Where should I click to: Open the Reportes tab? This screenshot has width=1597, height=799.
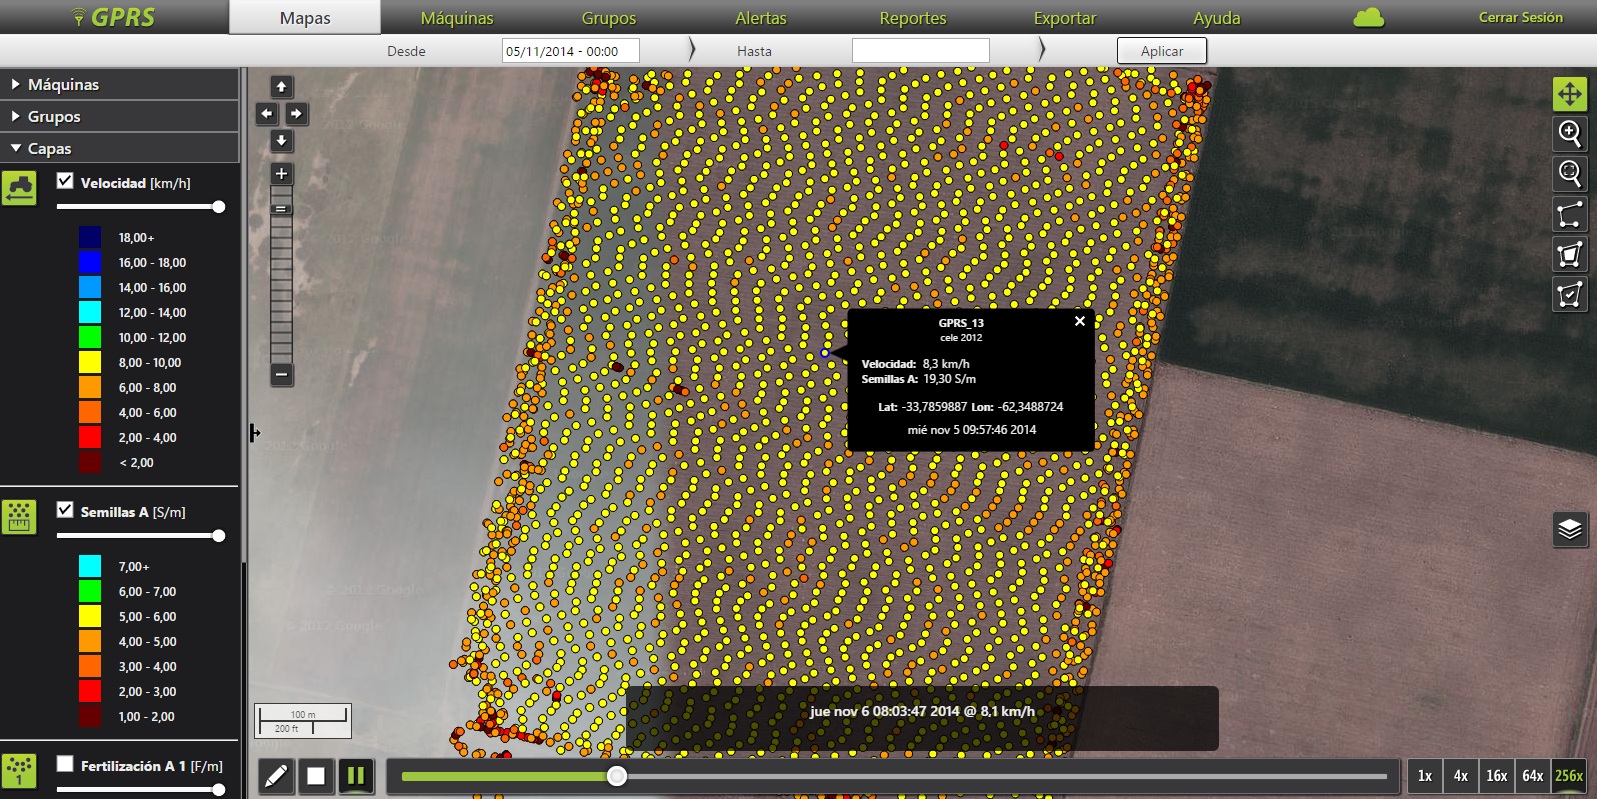(912, 18)
